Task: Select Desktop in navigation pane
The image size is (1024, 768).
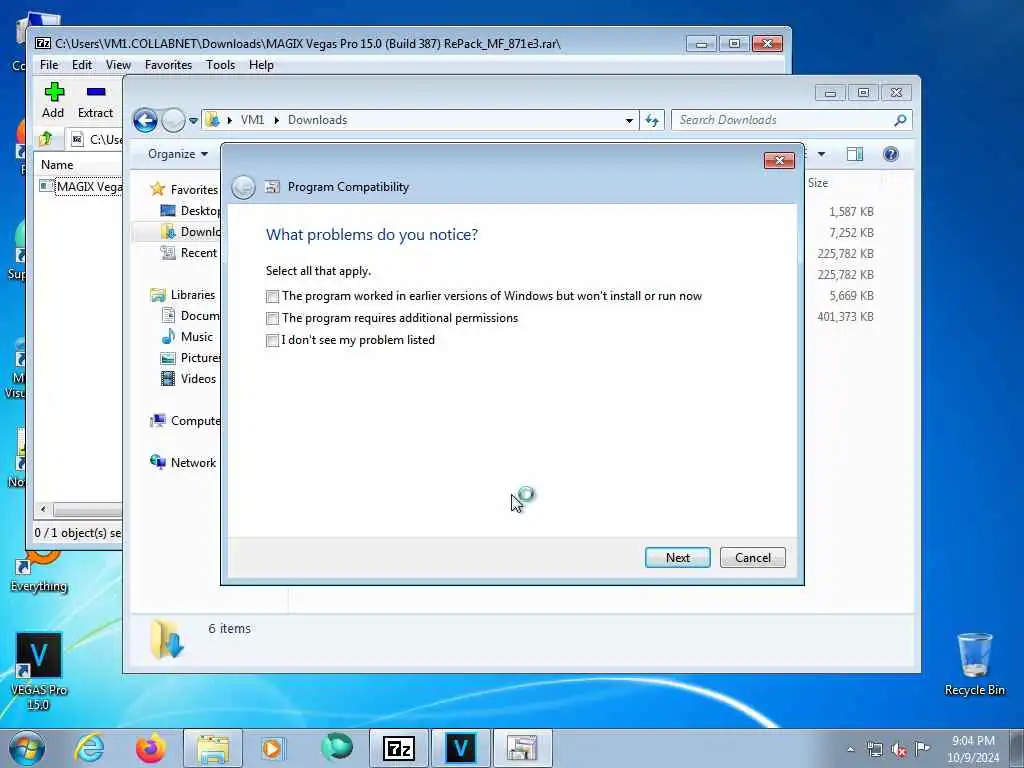Action: click(x=191, y=210)
